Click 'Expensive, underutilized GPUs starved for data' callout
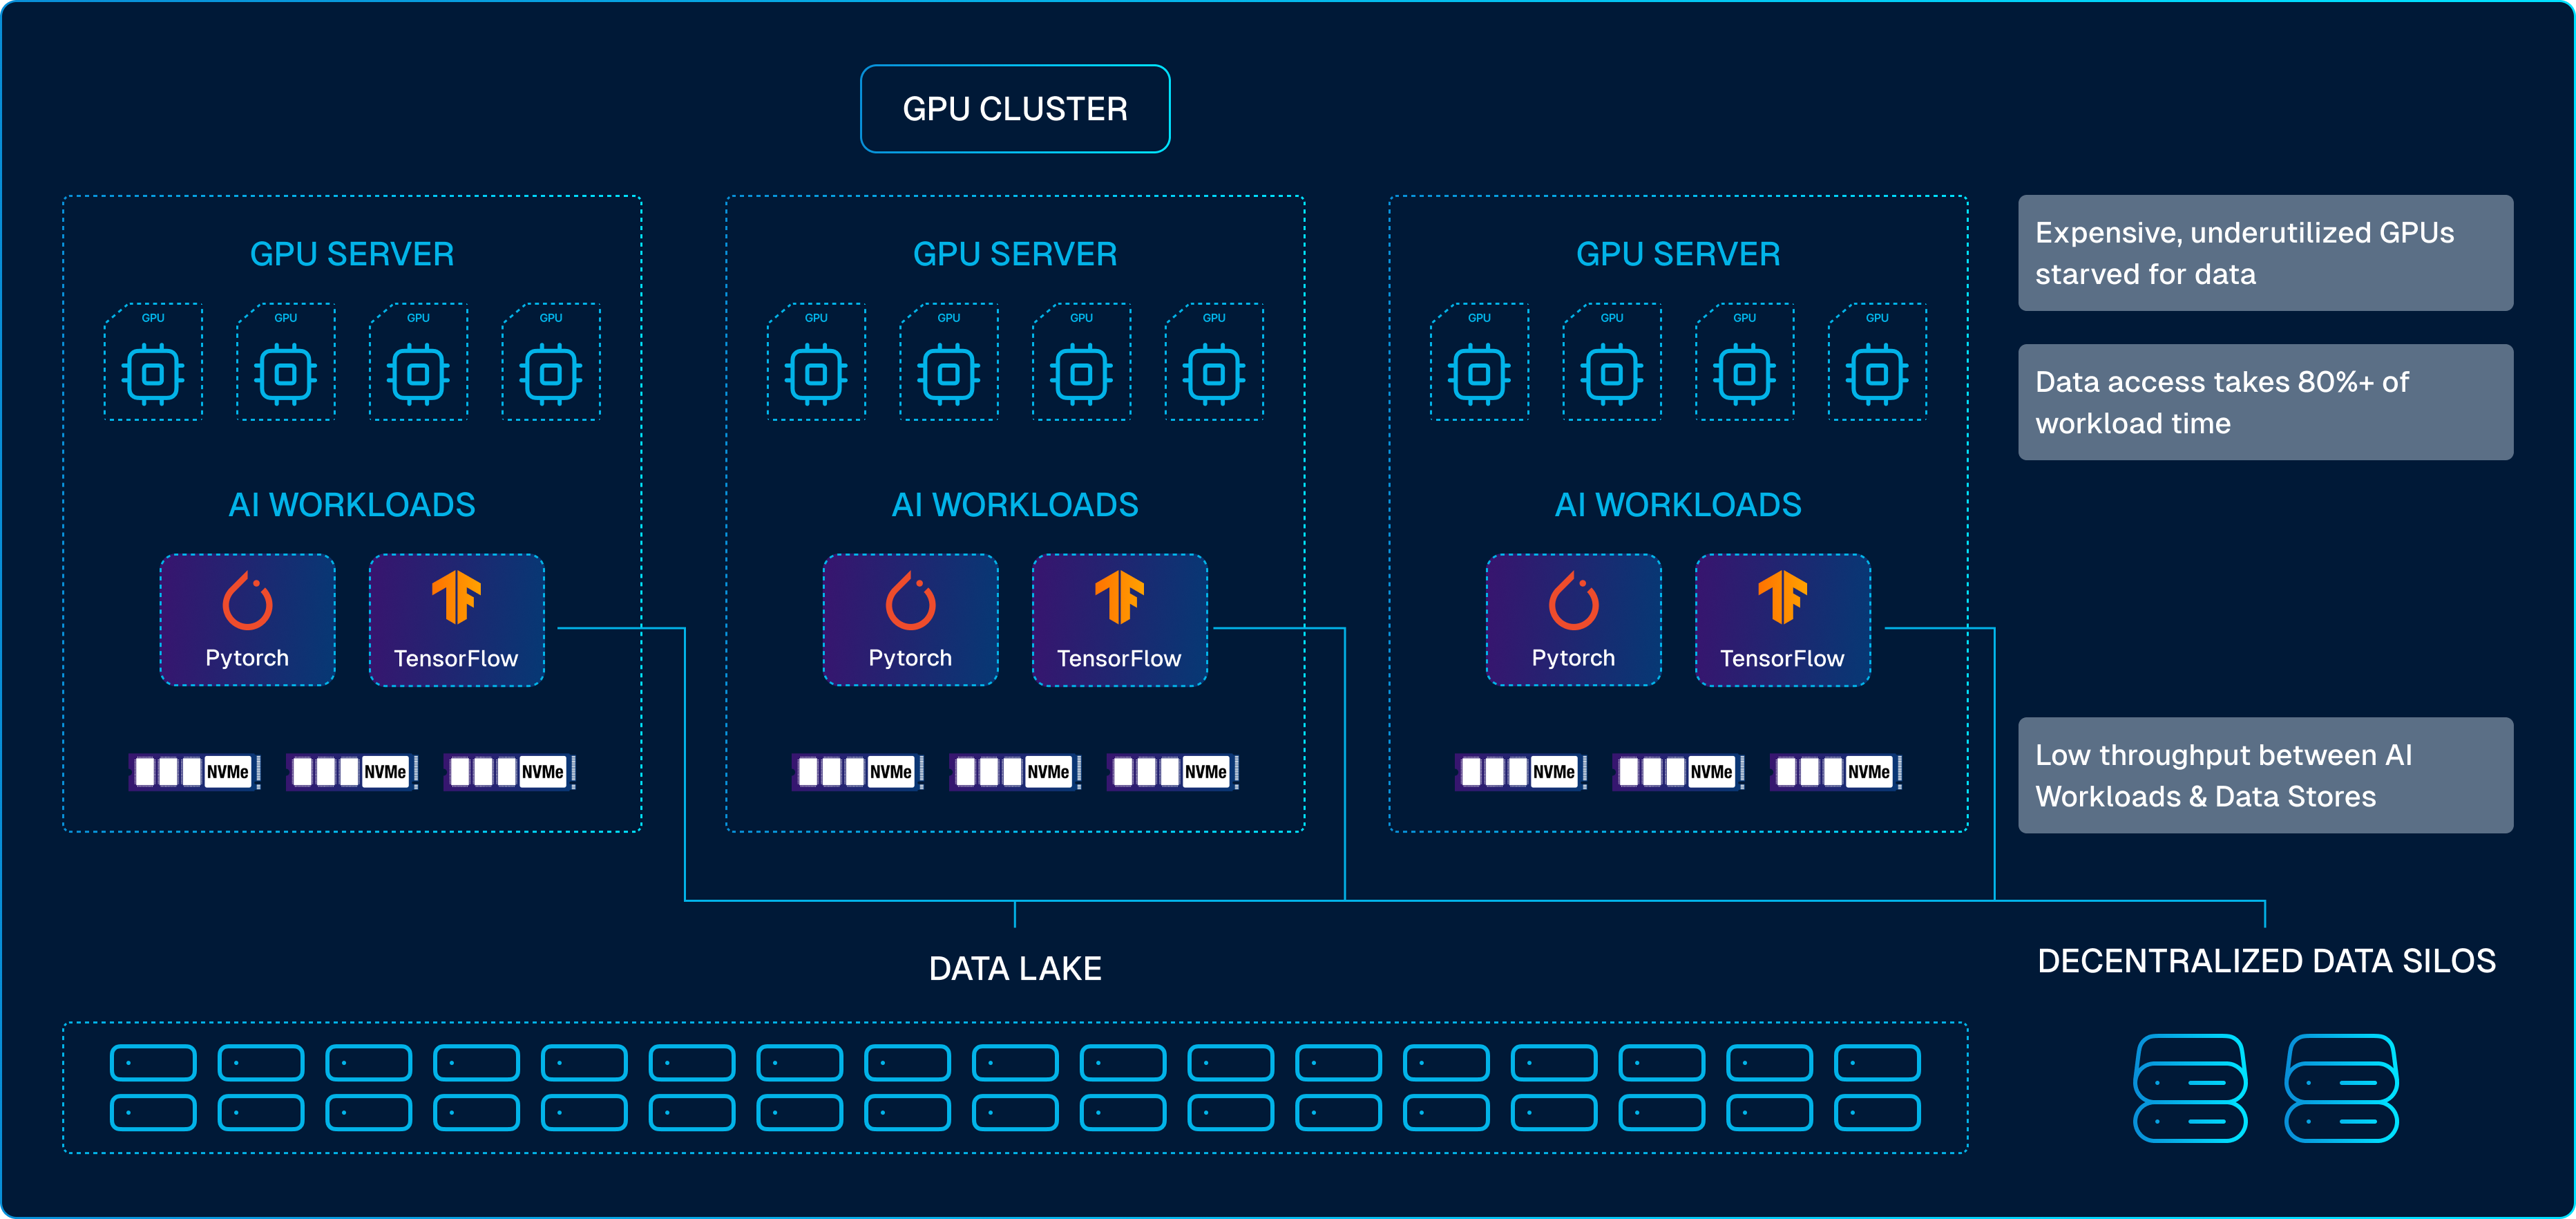This screenshot has width=2576, height=1219. [2265, 253]
